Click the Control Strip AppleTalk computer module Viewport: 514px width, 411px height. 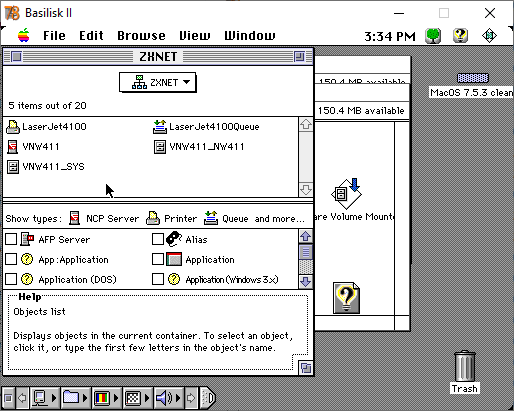click(40, 398)
